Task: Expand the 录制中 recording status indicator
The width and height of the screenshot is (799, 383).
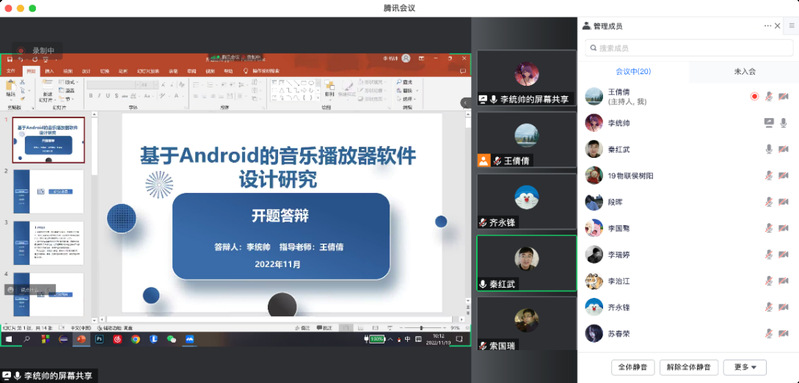Action: [37, 50]
